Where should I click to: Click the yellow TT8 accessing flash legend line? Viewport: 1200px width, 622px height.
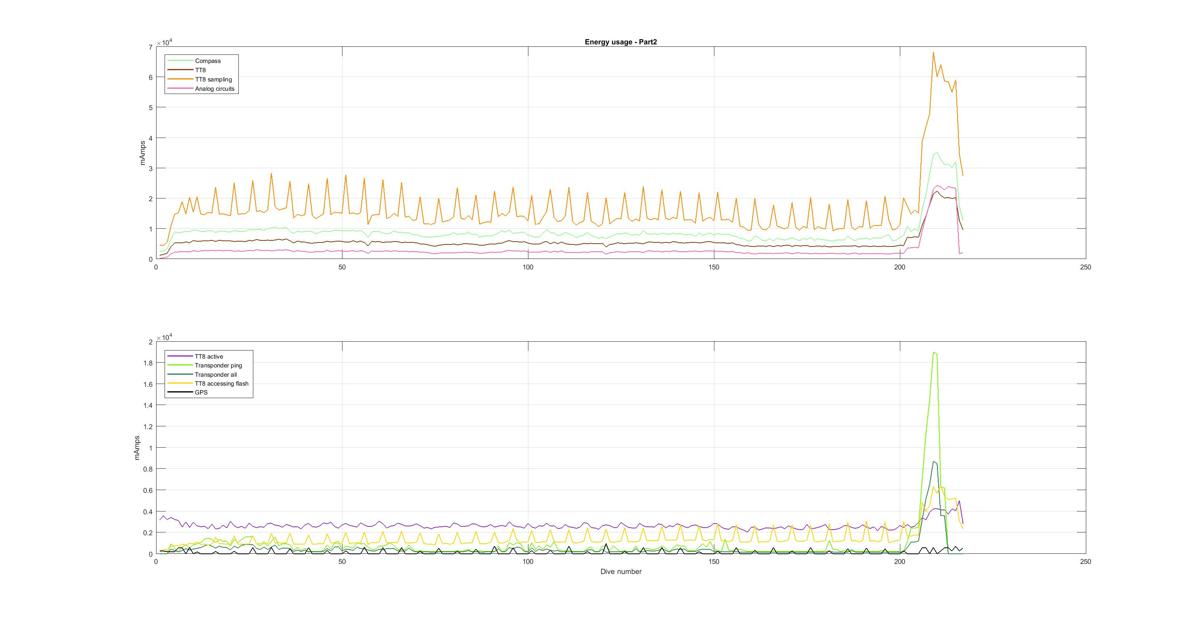(180, 383)
